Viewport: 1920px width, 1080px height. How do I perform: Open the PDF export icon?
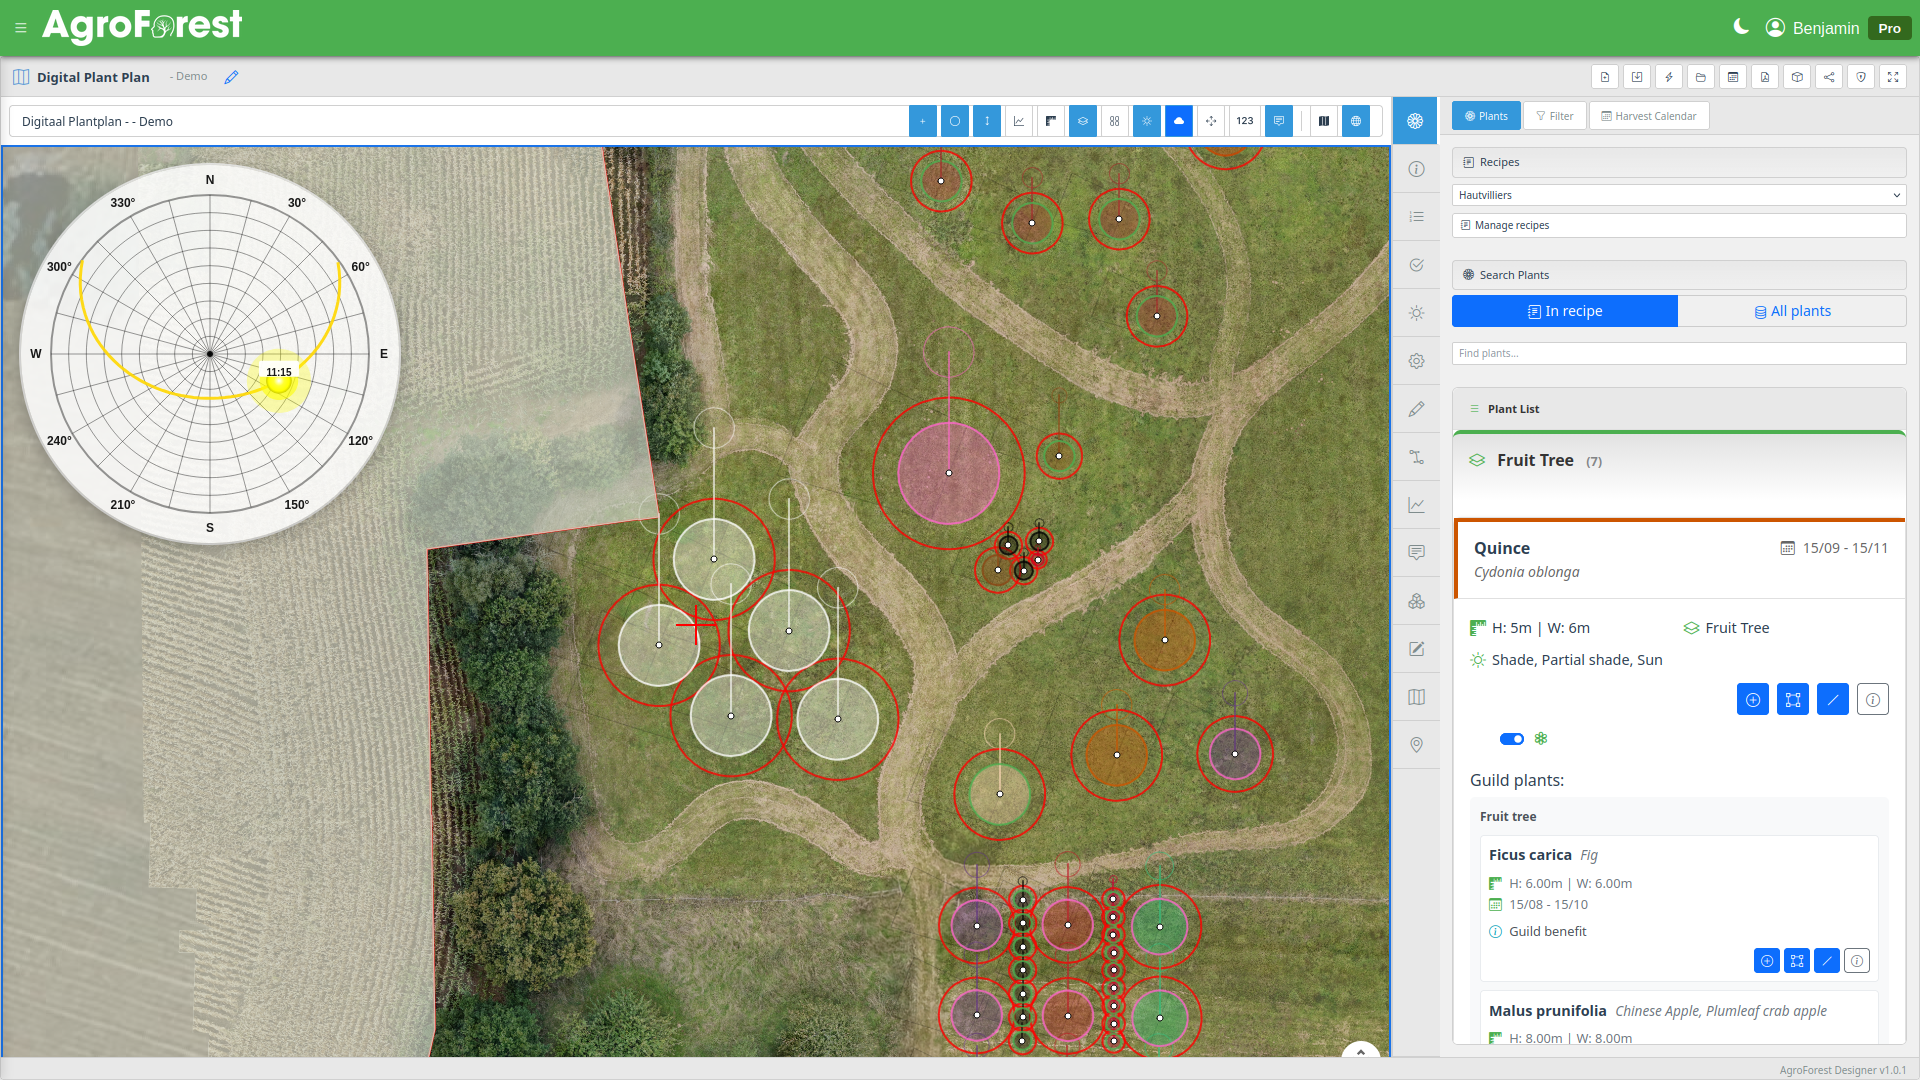click(1765, 76)
